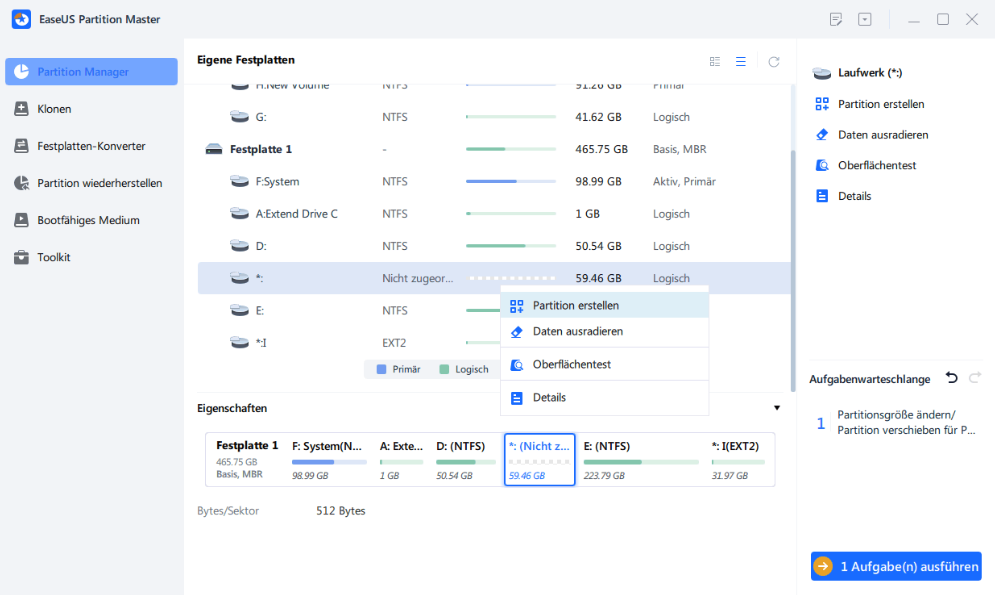Screen dimensions: 995x595
Task: Open Bootfähiges Medium in sidebar
Action: [88, 220]
